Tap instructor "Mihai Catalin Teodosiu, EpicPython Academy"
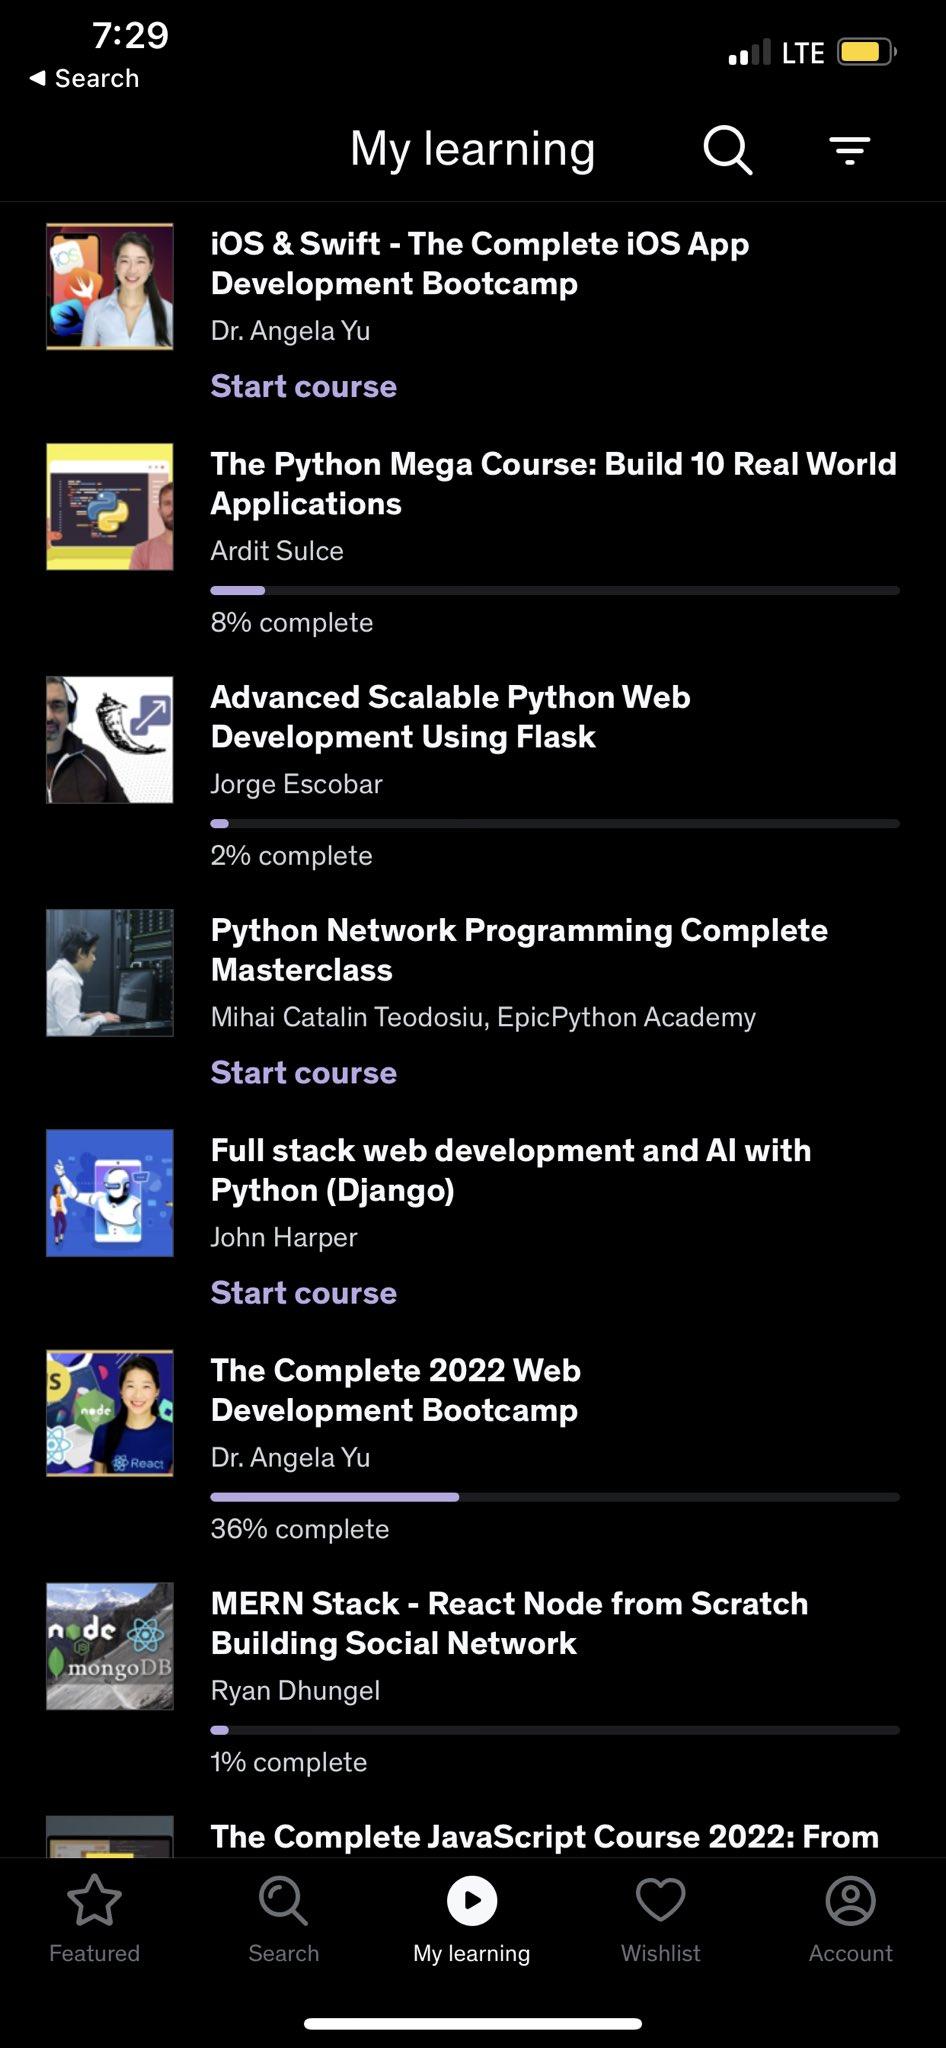 pos(483,1017)
